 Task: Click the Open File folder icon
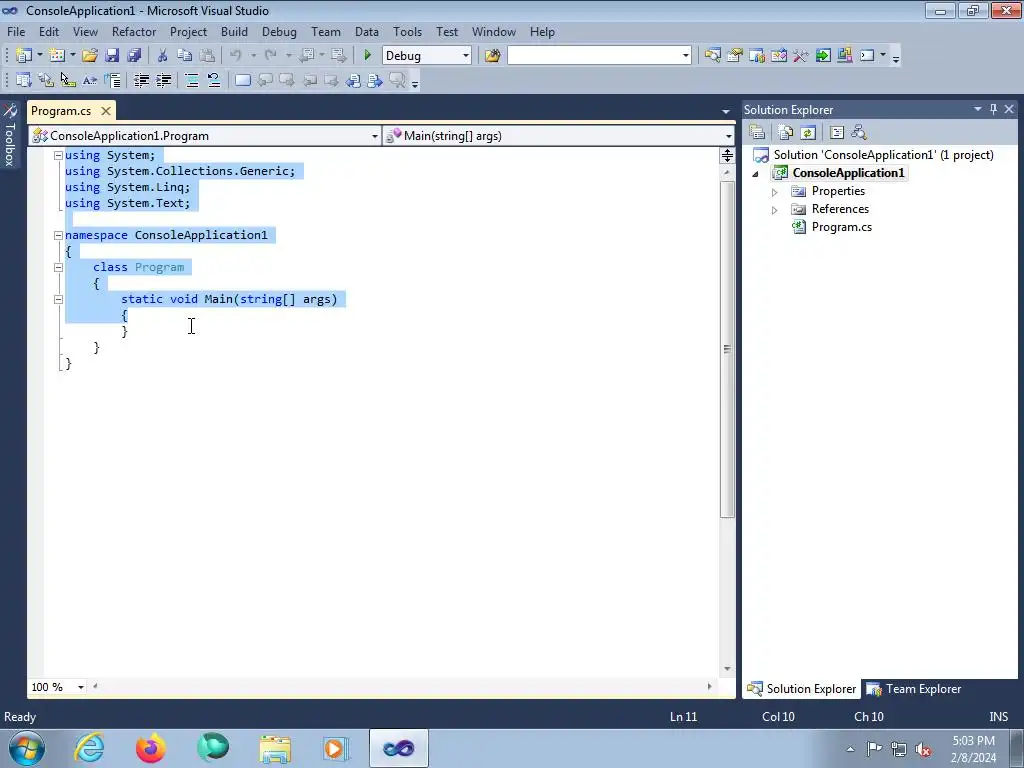point(90,56)
